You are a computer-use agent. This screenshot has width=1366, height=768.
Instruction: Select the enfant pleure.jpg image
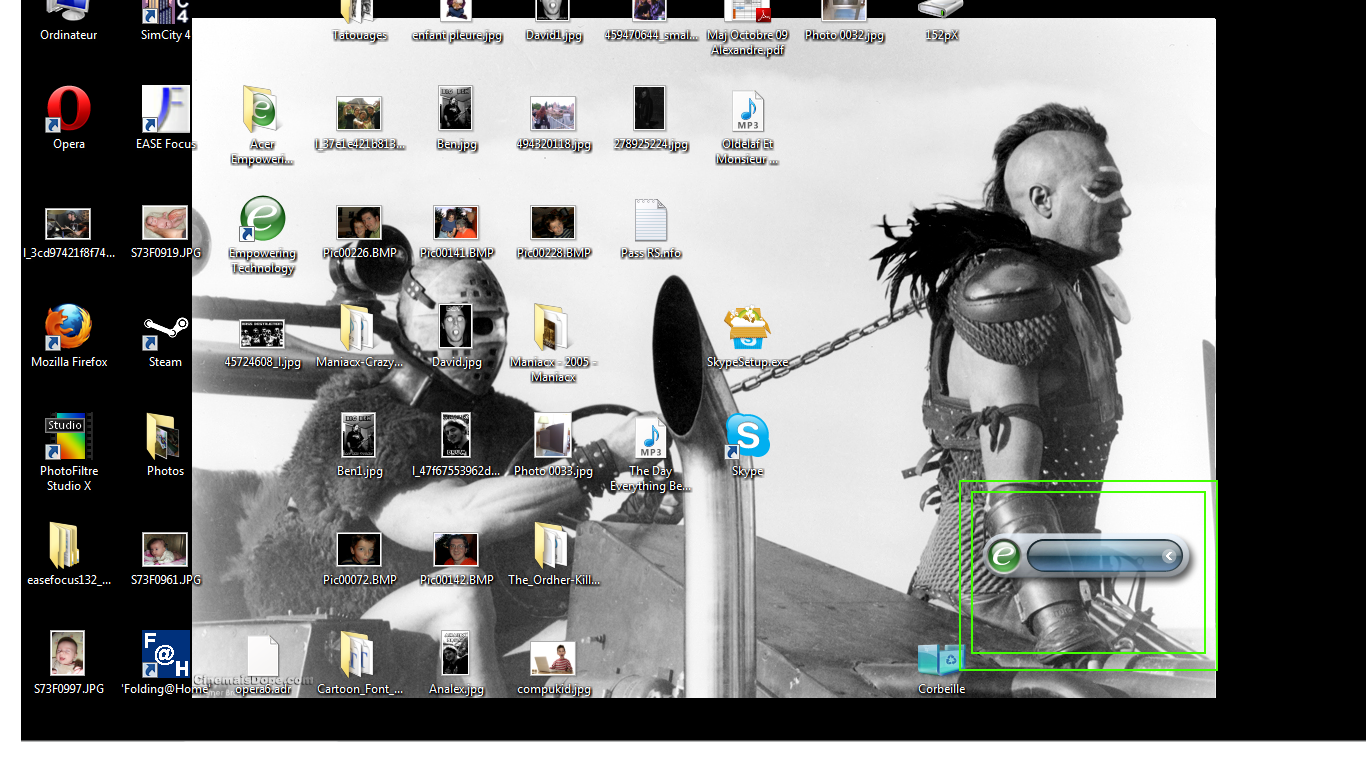[x=456, y=11]
